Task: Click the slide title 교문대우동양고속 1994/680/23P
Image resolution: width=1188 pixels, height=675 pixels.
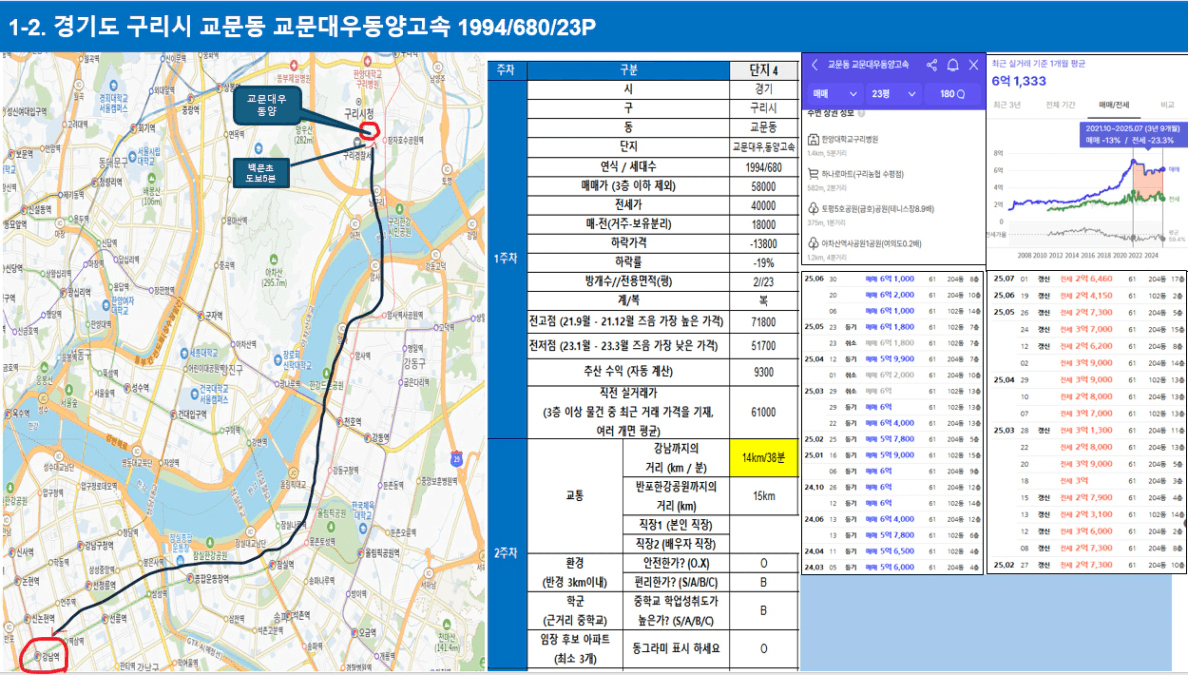Action: click(x=433, y=27)
